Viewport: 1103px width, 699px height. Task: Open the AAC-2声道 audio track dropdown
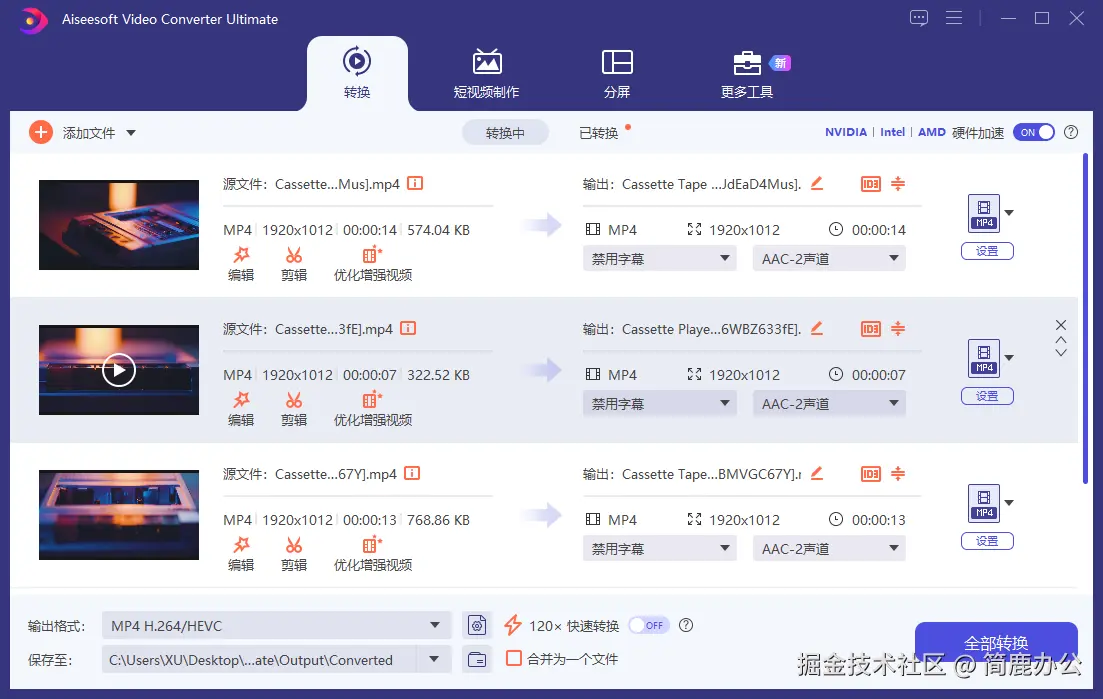point(828,258)
